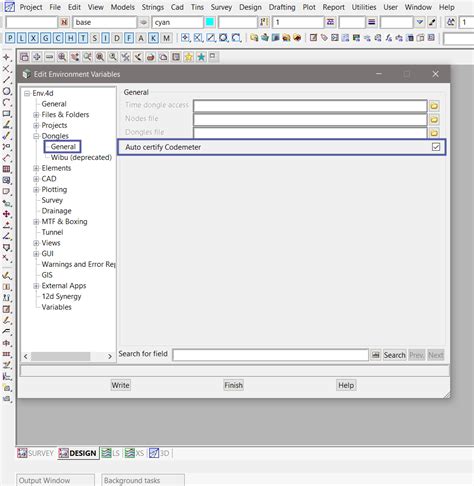Image resolution: width=474 pixels, height=486 pixels.
Task: Toggle the H snap button
Action: tap(70, 38)
